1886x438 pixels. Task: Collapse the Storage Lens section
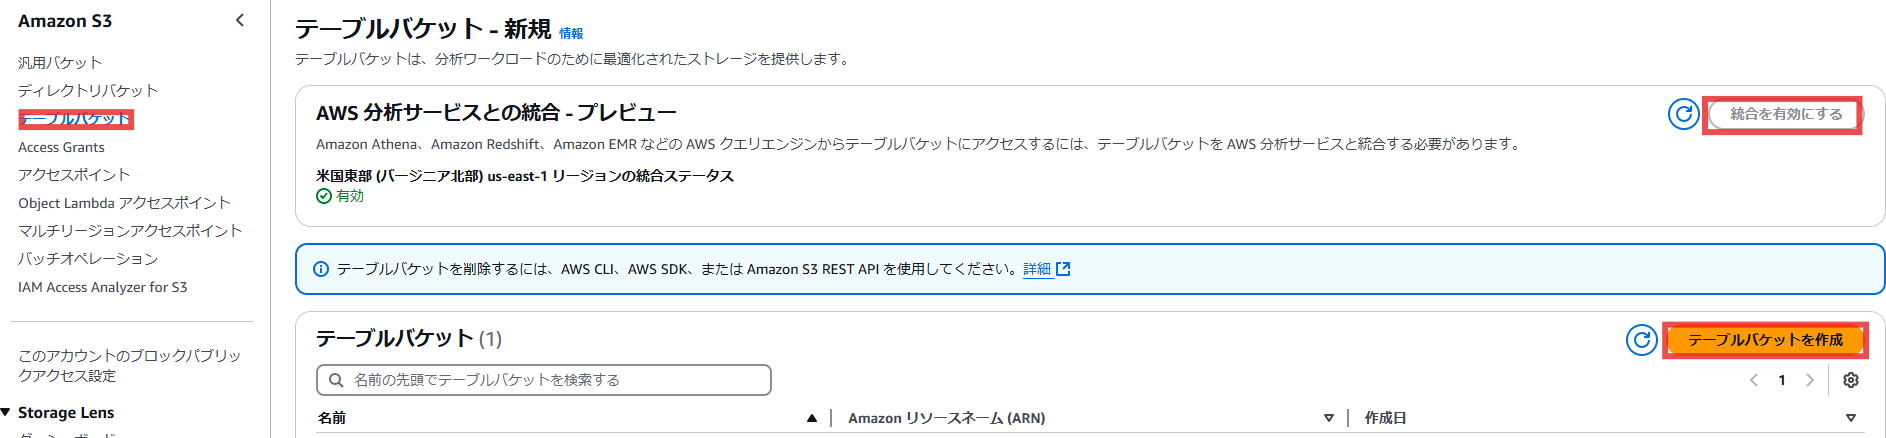point(6,412)
